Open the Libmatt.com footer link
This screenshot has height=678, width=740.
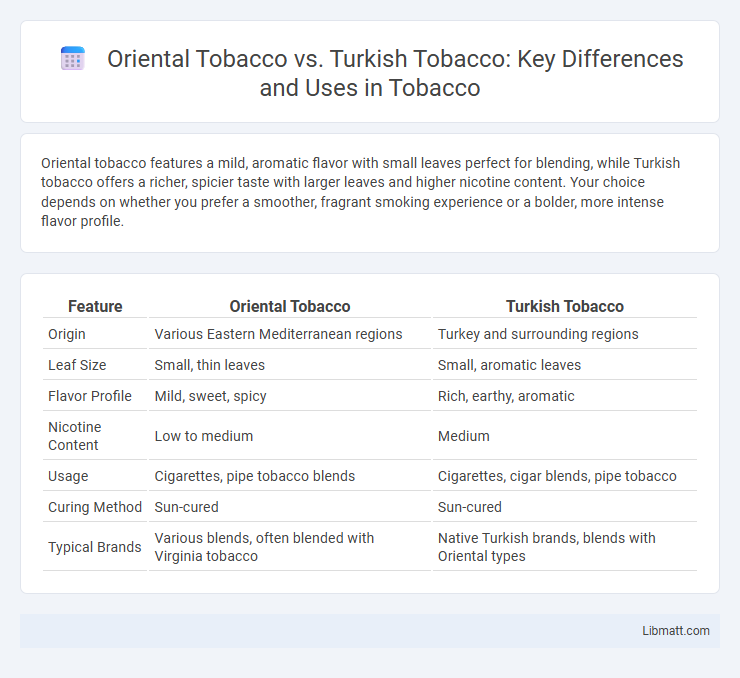pyautogui.click(x=675, y=631)
